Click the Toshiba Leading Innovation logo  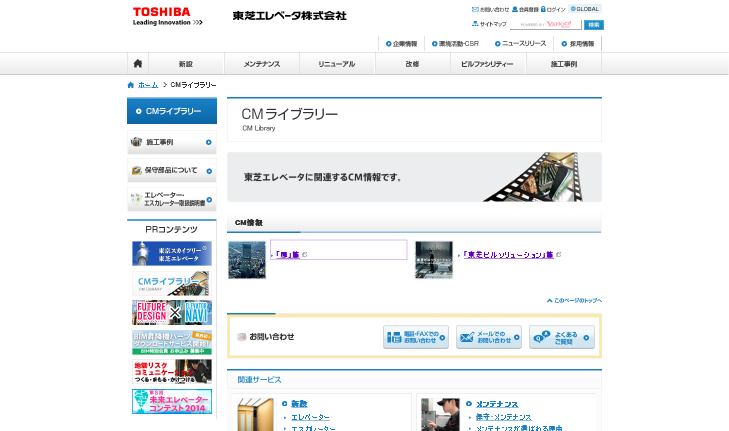point(167,16)
